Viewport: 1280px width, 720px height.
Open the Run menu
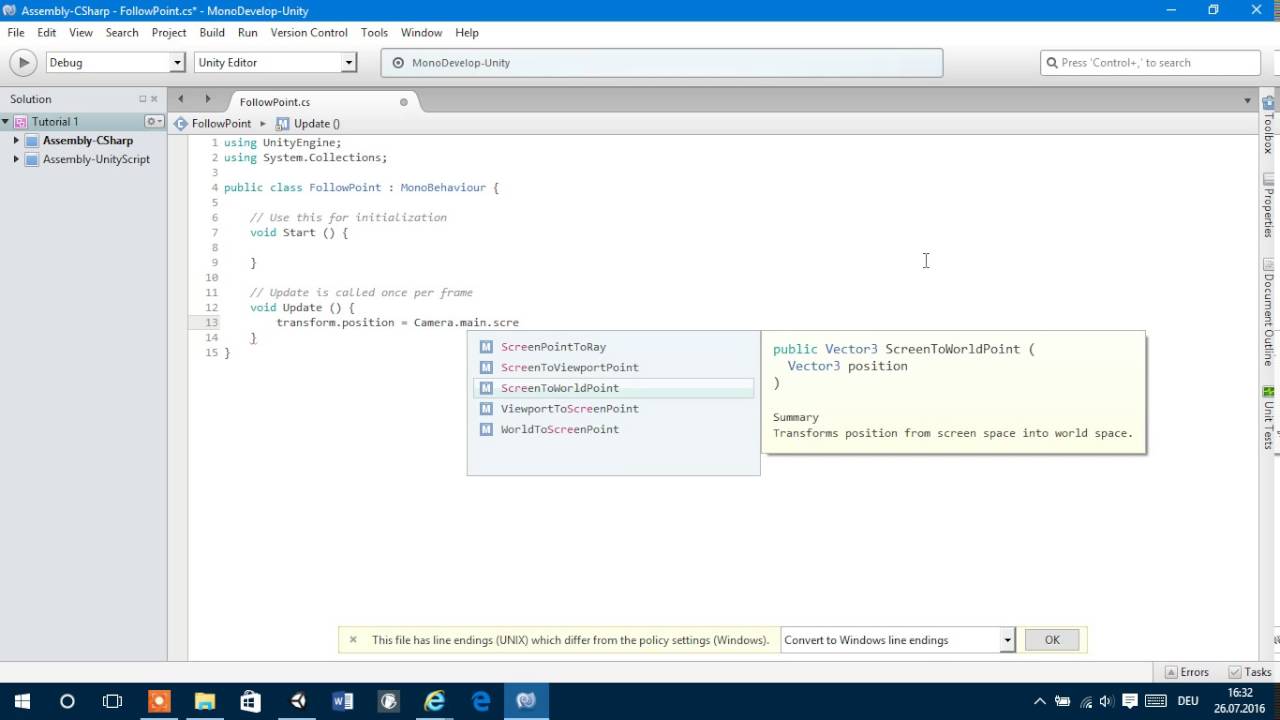248,32
